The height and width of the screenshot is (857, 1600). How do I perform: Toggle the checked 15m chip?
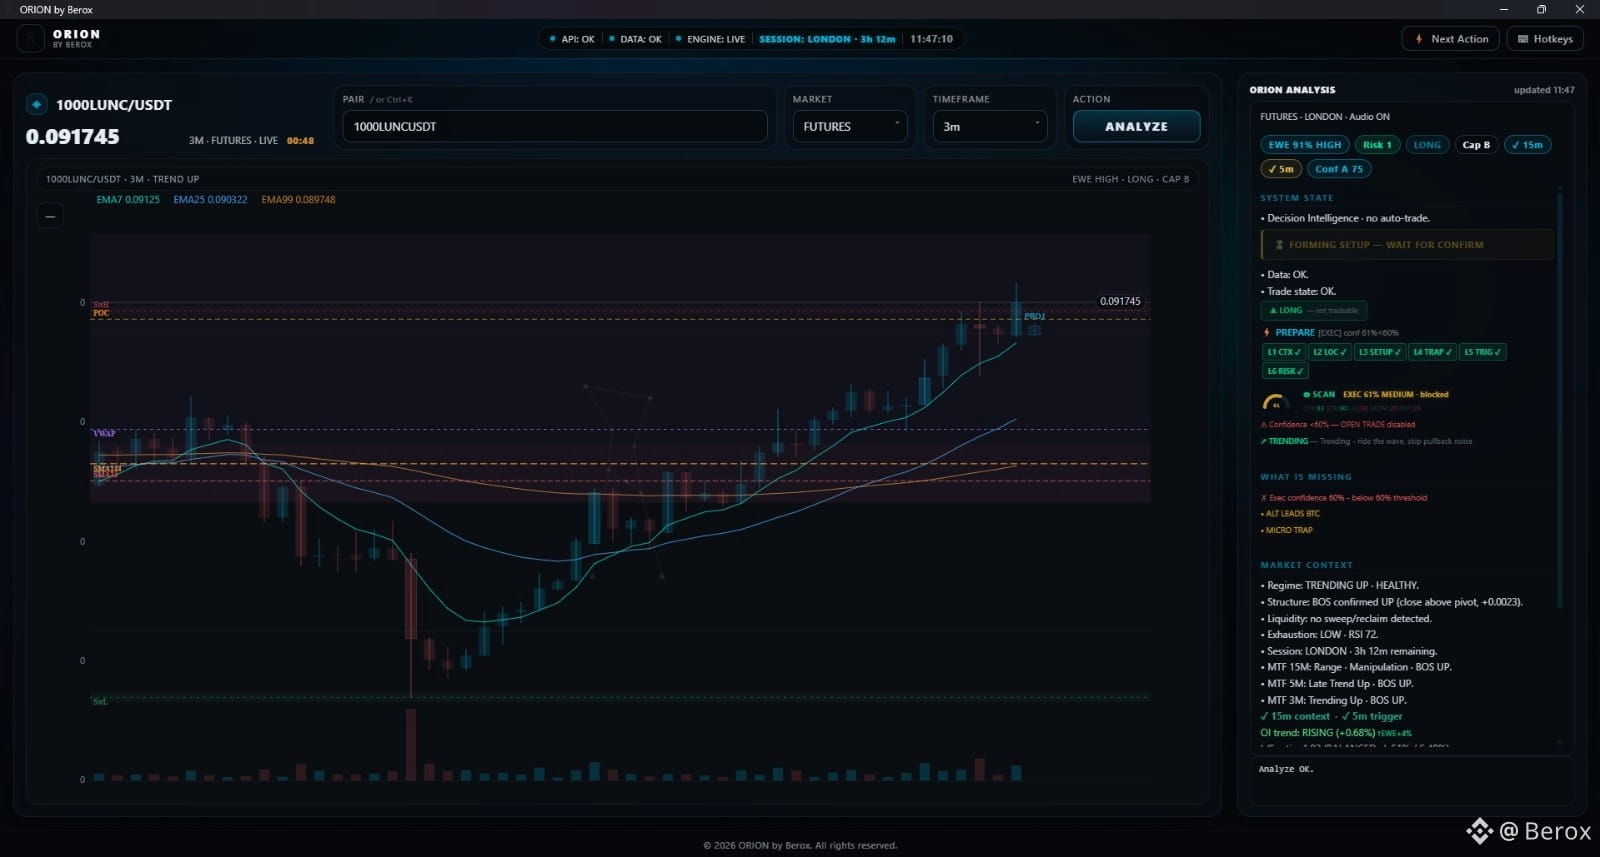pos(1527,145)
